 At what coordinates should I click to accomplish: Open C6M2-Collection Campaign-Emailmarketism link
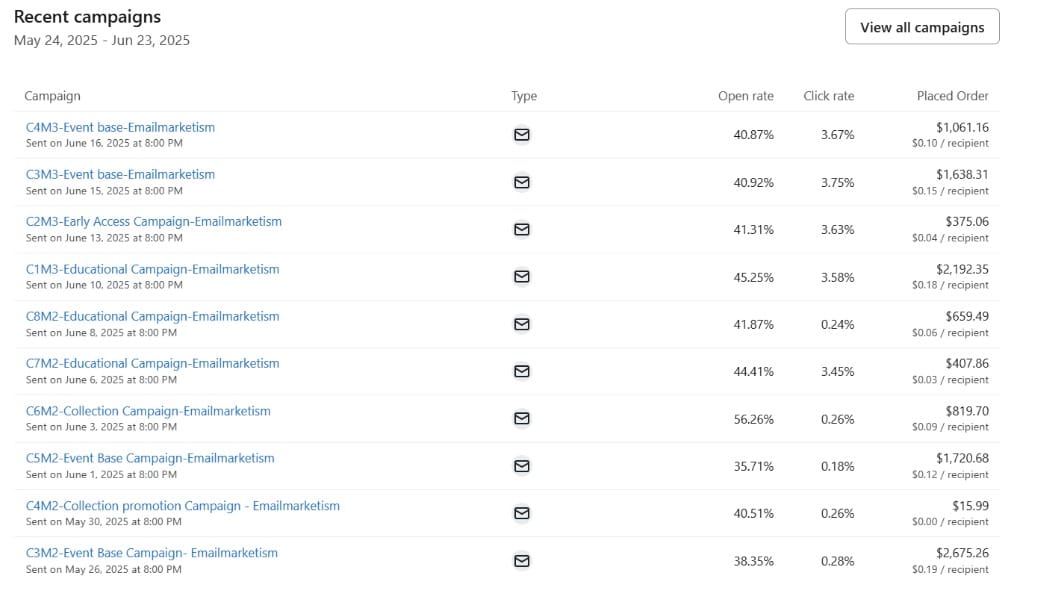(148, 411)
